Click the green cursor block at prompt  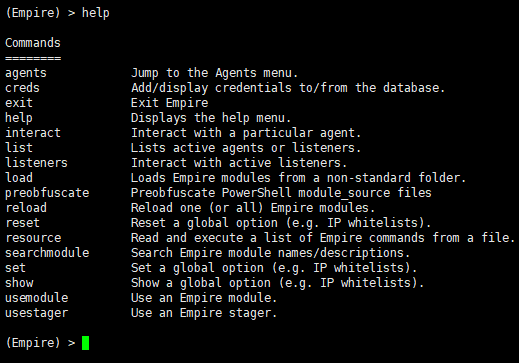[x=85, y=343]
